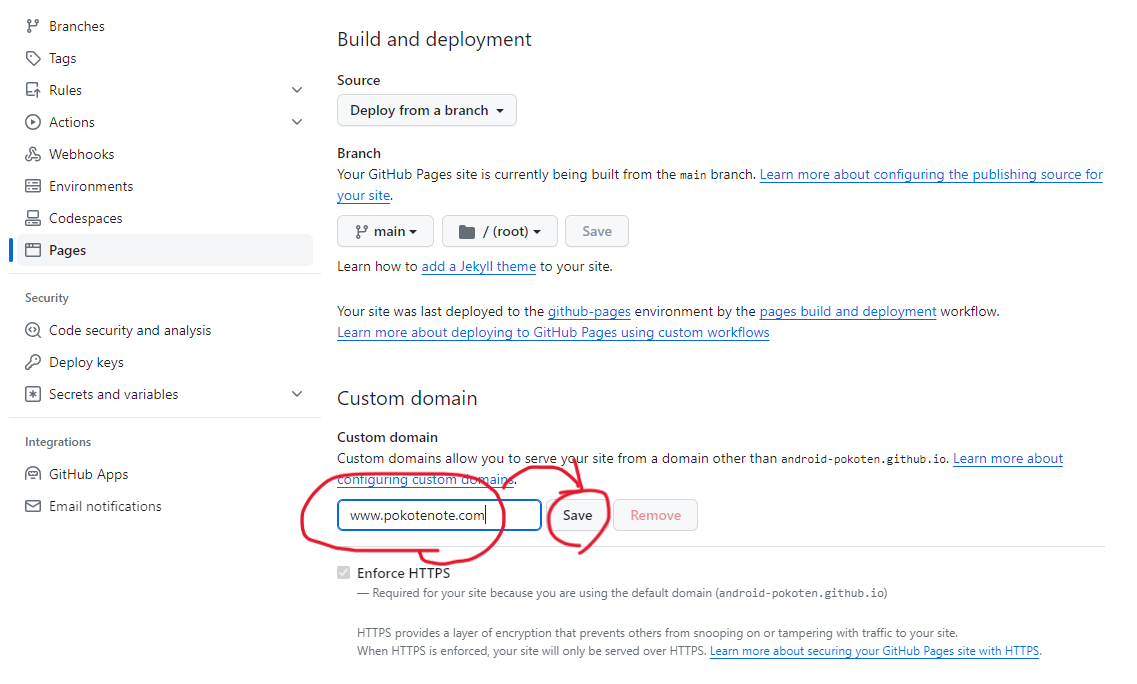This screenshot has height=684, width=1137.
Task: Click the Email notifications envelope icon
Action: click(33, 506)
